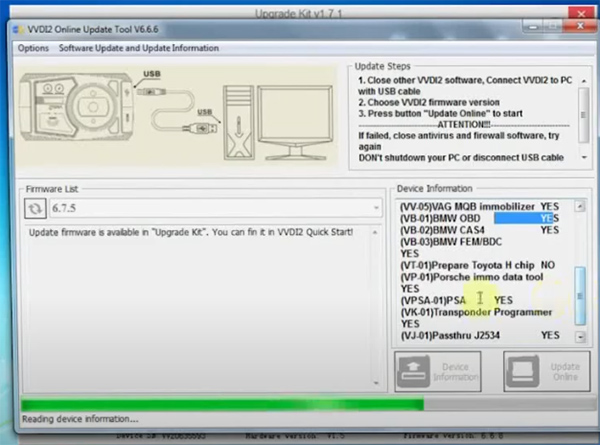The image size is (600, 445).
Task: Close the Upgrade Kit v1.7.1 window behind
Action: pos(581,14)
